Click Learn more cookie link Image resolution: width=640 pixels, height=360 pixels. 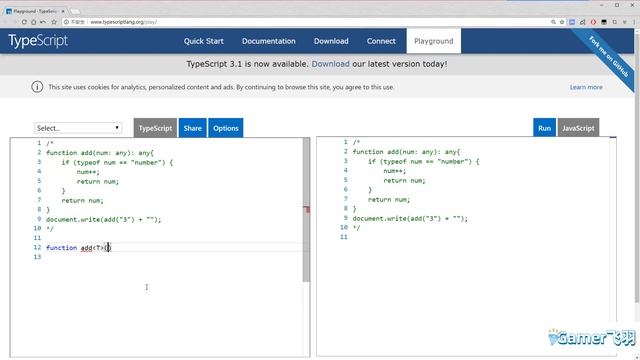coord(586,87)
